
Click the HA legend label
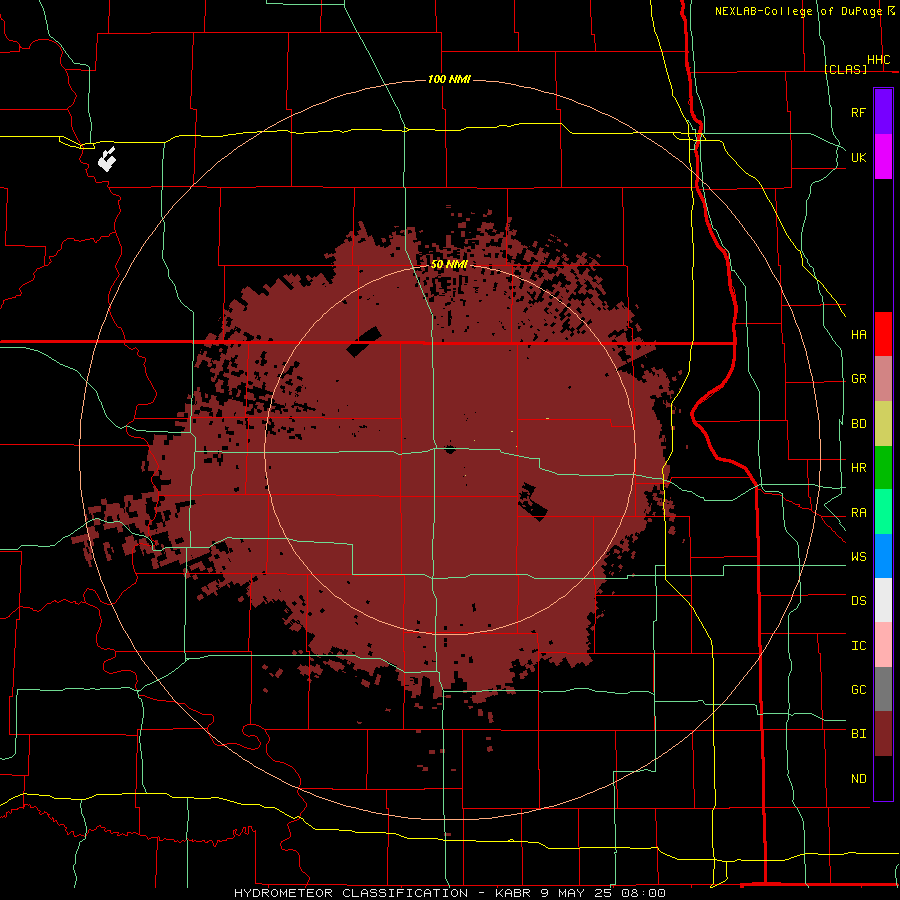[859, 335]
